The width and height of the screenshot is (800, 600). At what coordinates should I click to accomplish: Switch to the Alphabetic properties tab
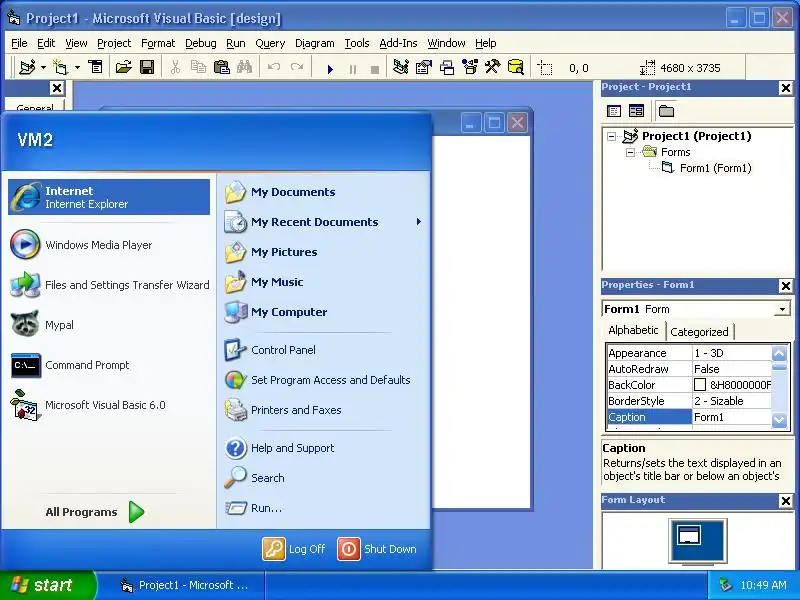coord(633,330)
